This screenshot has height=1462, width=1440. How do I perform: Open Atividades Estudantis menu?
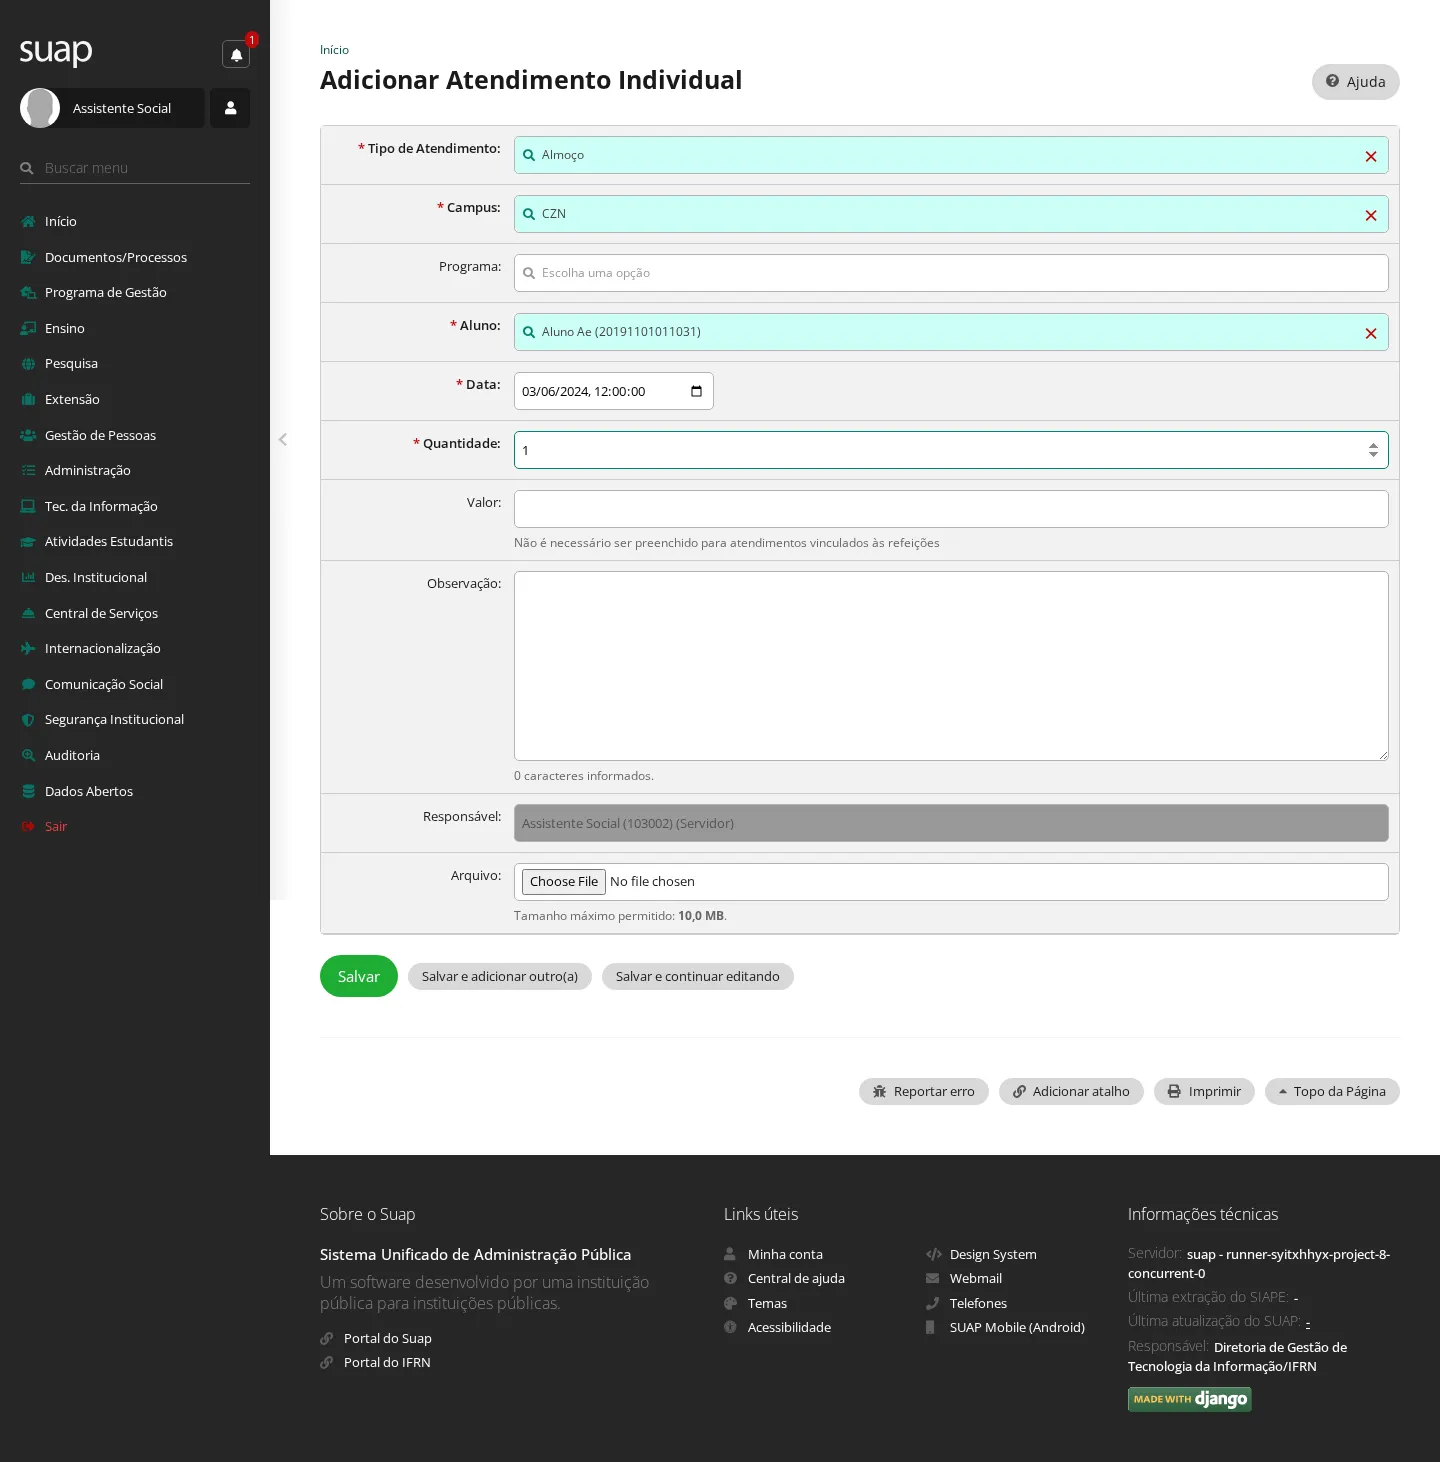click(109, 541)
